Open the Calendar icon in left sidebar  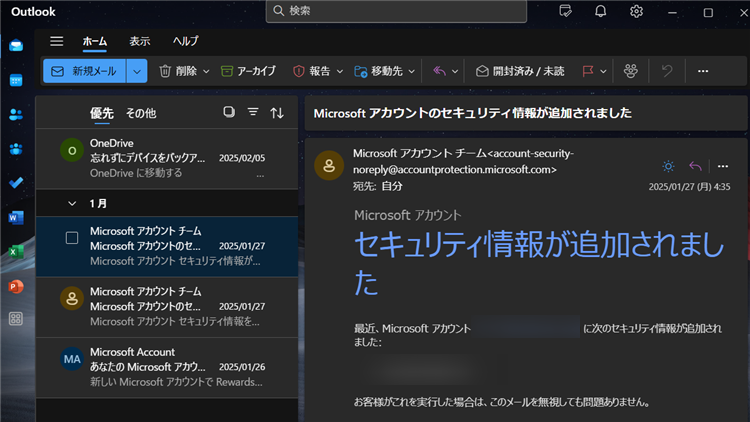[16, 80]
